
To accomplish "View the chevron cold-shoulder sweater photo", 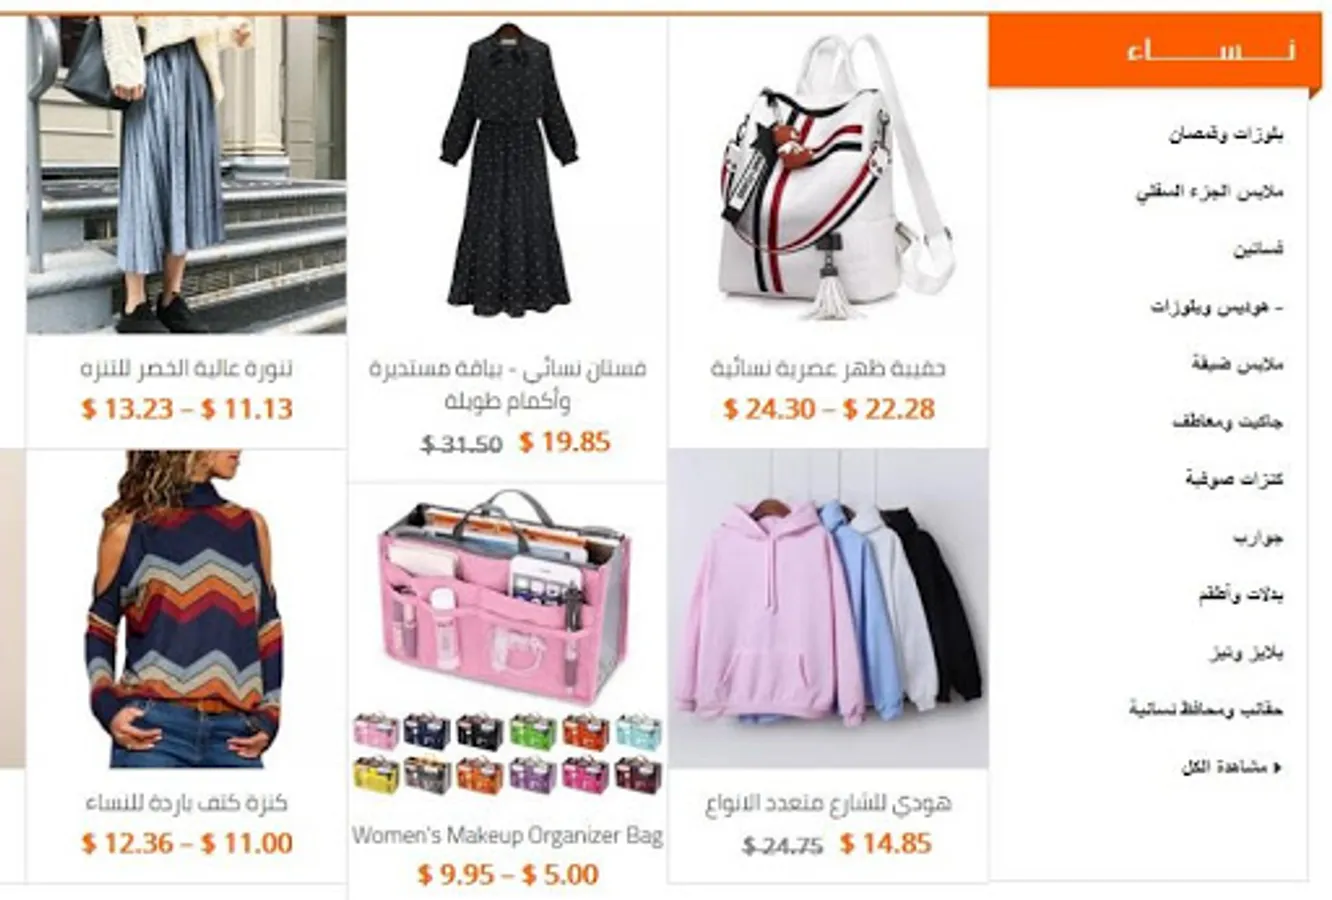I will 186,609.
